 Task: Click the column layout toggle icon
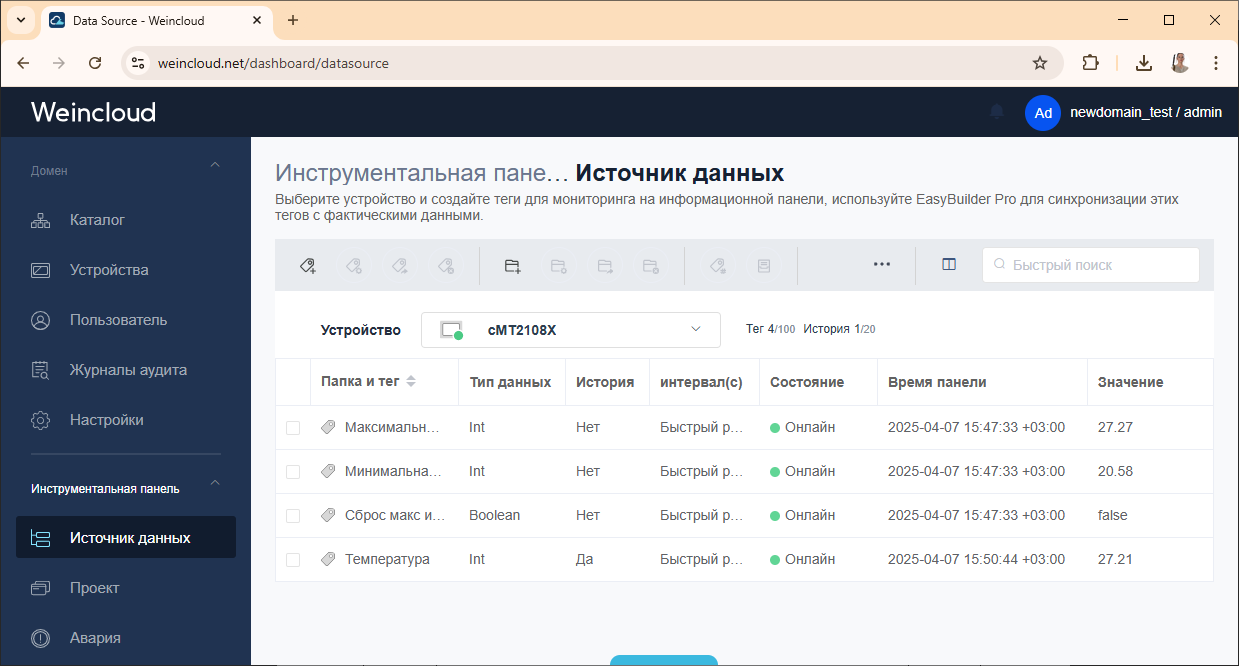[949, 265]
